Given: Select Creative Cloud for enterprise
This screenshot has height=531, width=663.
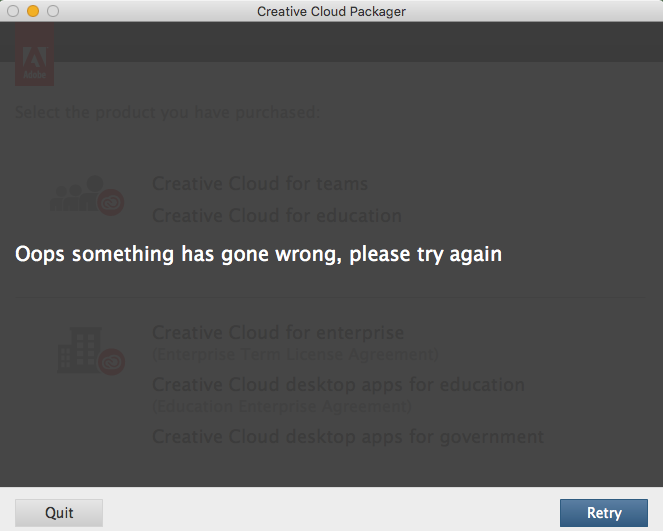Looking at the screenshot, I should 278,333.
